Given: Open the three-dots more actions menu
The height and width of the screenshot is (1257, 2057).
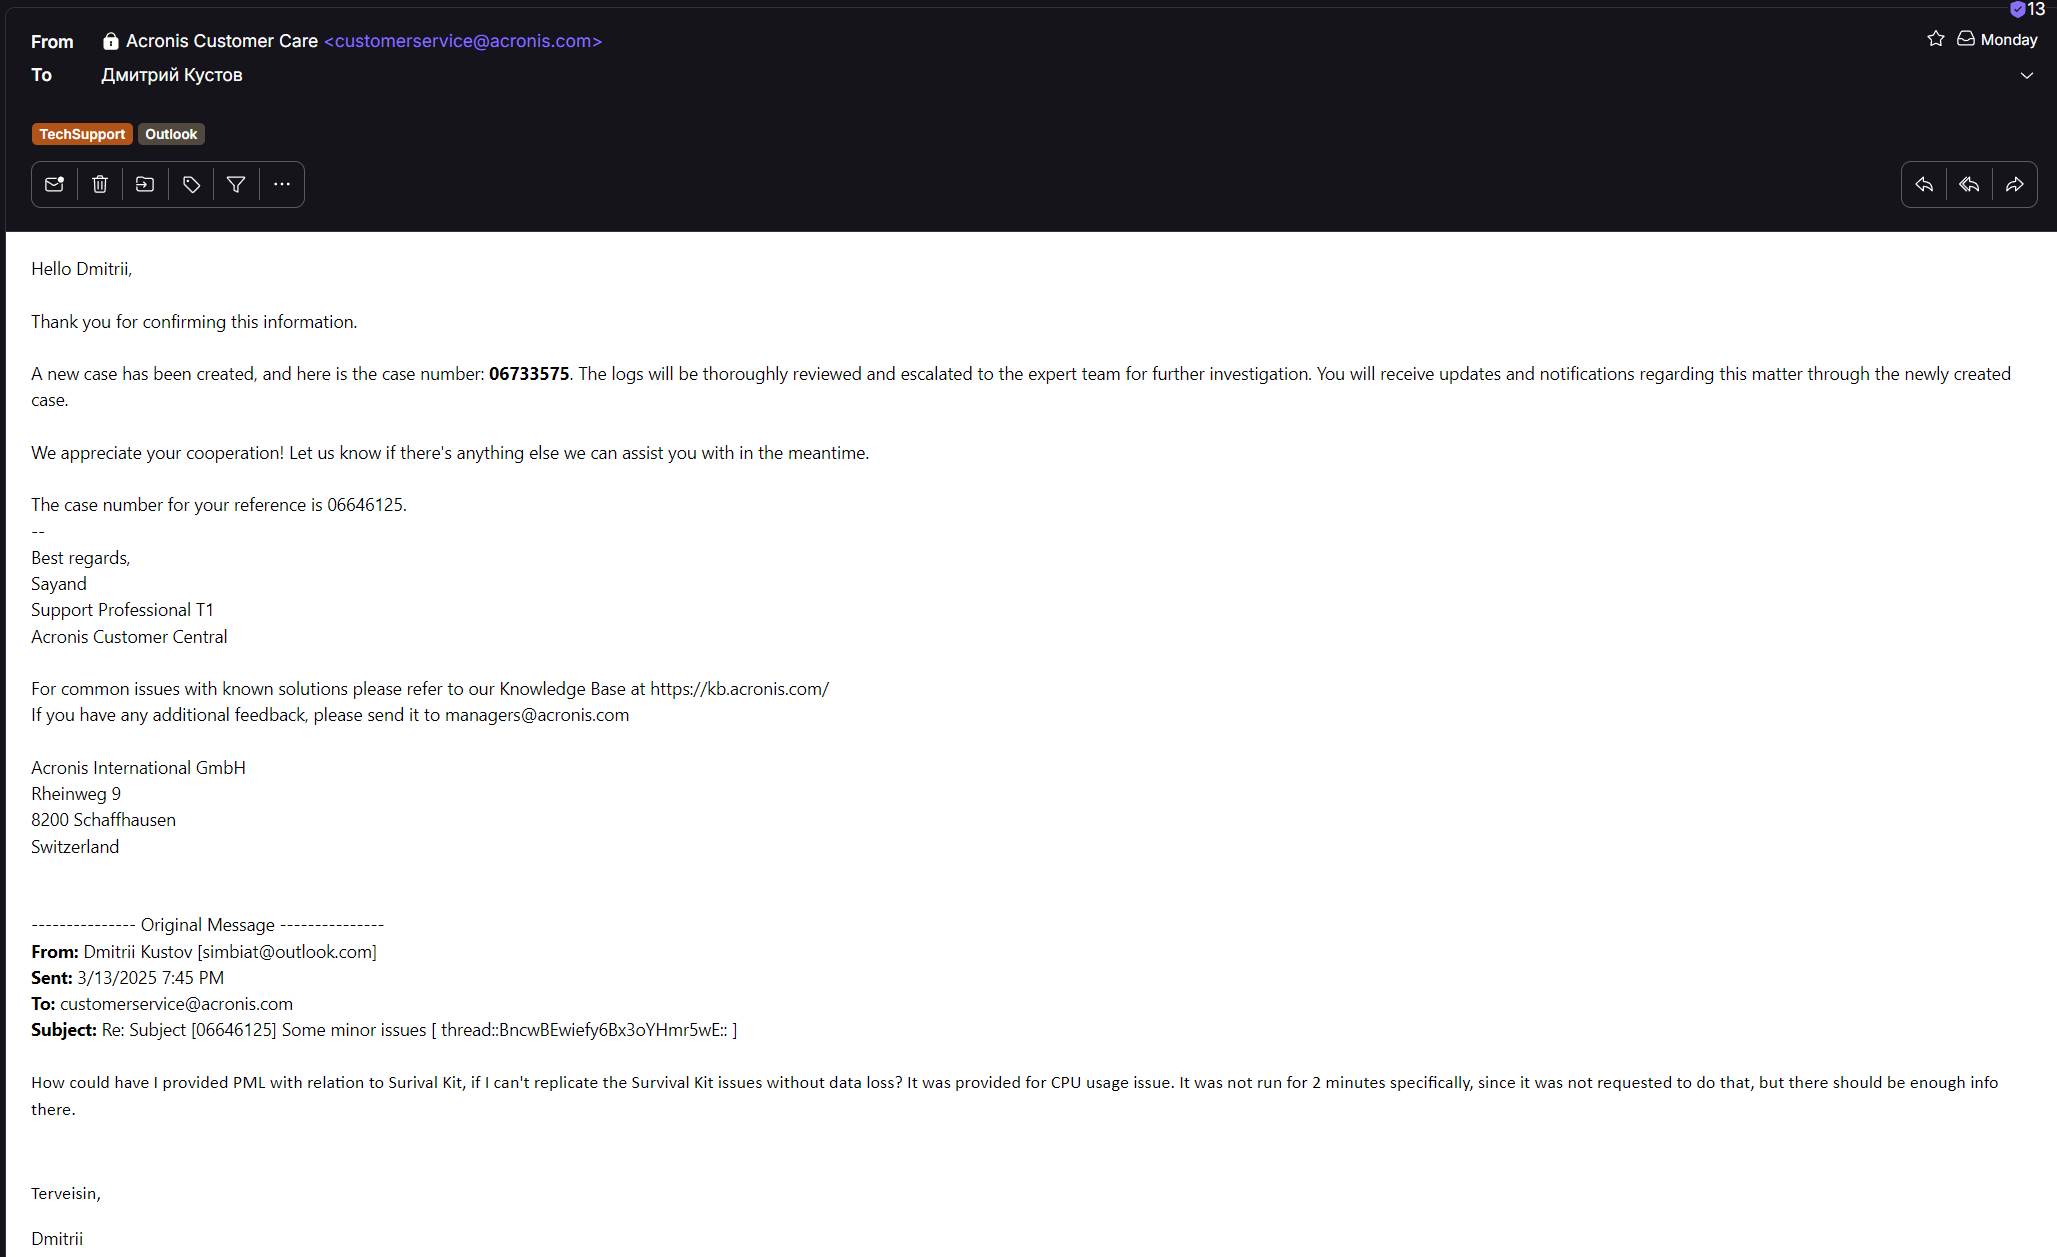Looking at the screenshot, I should [x=282, y=184].
